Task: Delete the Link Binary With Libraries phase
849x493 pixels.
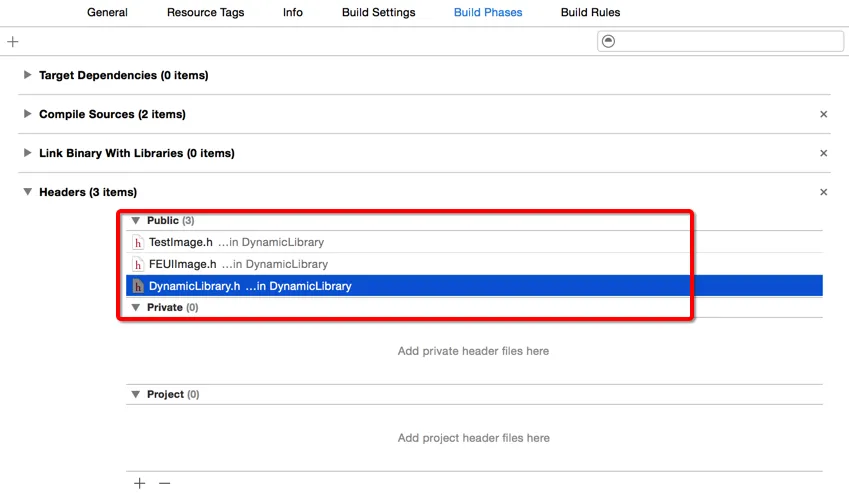Action: coord(824,153)
